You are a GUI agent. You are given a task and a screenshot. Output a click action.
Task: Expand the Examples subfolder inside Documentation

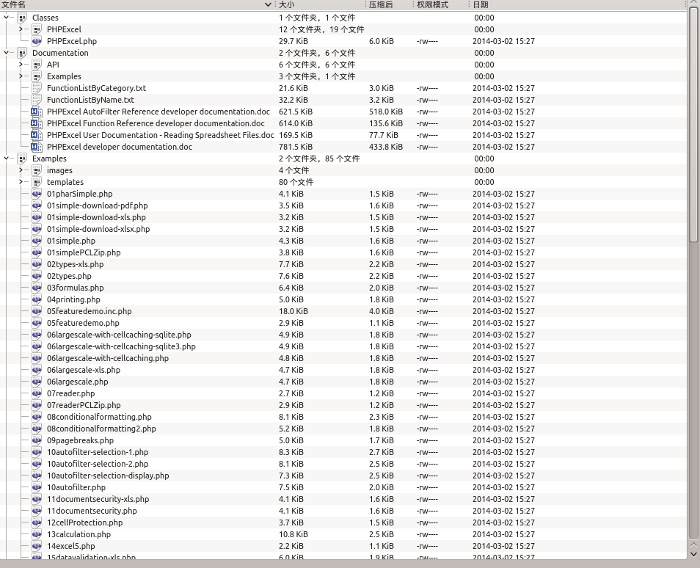click(21, 76)
